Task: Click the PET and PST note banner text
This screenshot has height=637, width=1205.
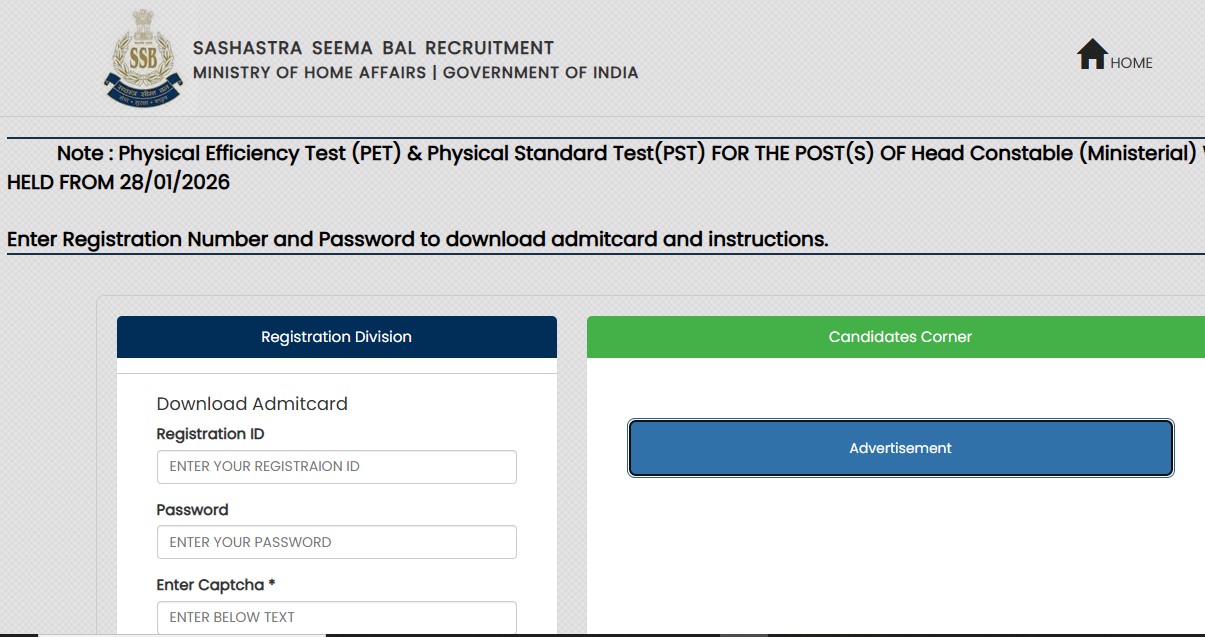Action: [x=600, y=155]
